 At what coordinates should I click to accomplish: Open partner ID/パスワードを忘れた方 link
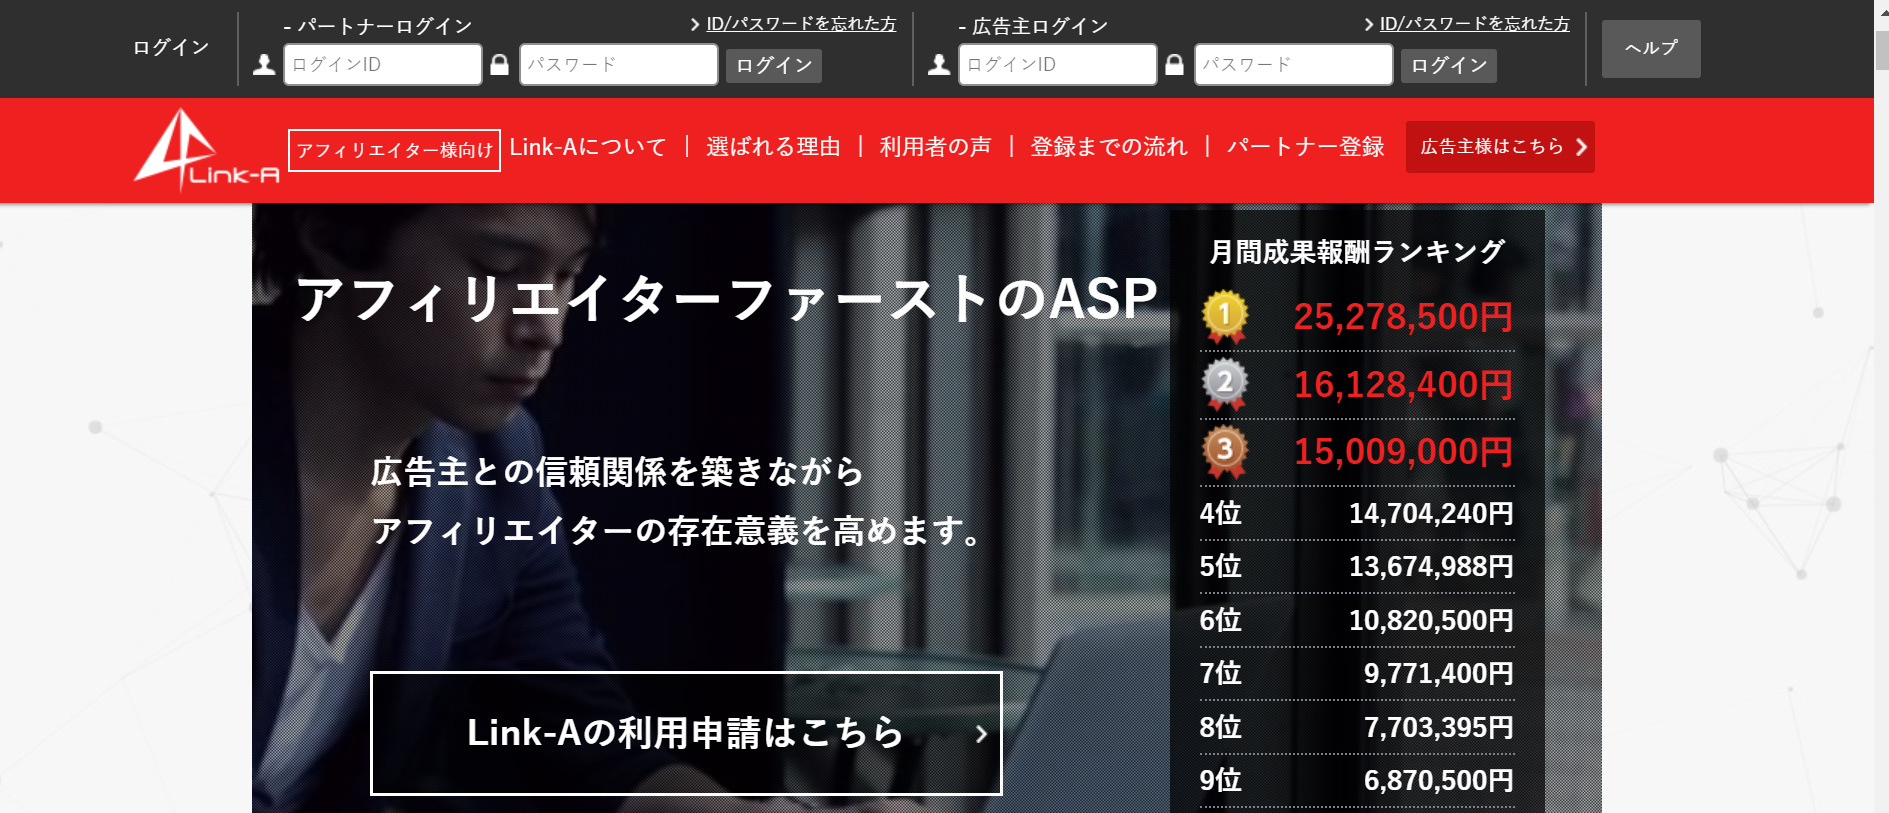(x=800, y=24)
